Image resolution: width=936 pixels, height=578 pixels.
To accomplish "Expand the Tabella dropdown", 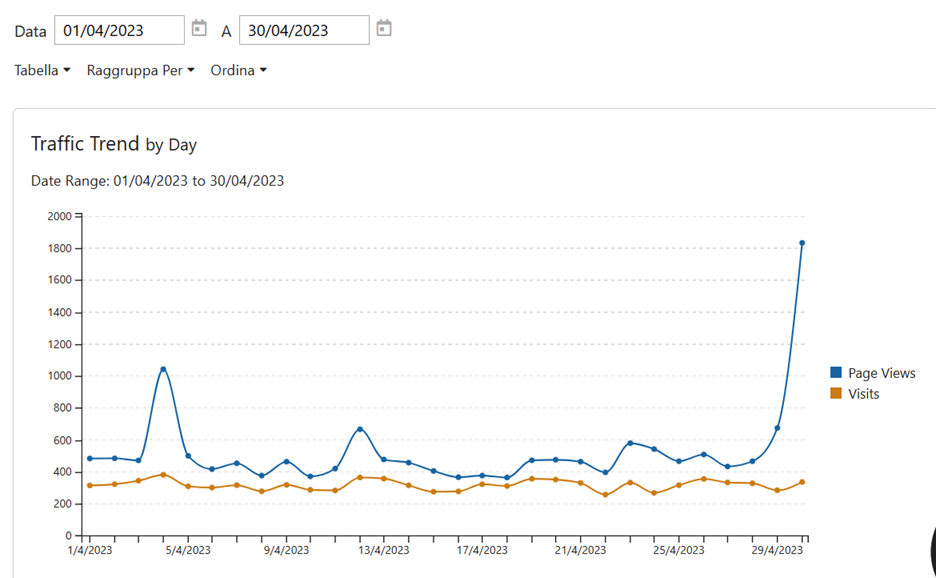I will point(42,70).
